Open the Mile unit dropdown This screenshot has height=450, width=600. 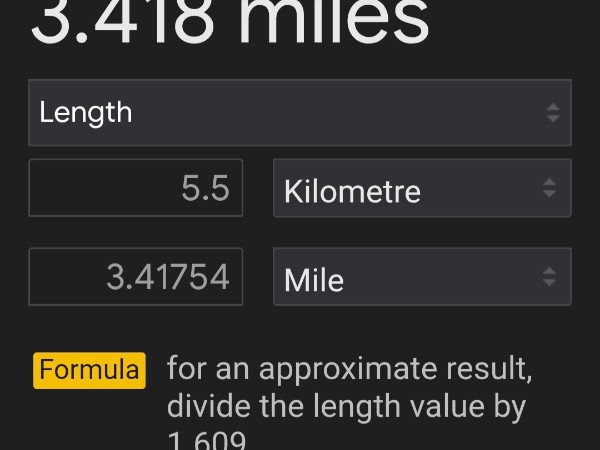tap(421, 277)
